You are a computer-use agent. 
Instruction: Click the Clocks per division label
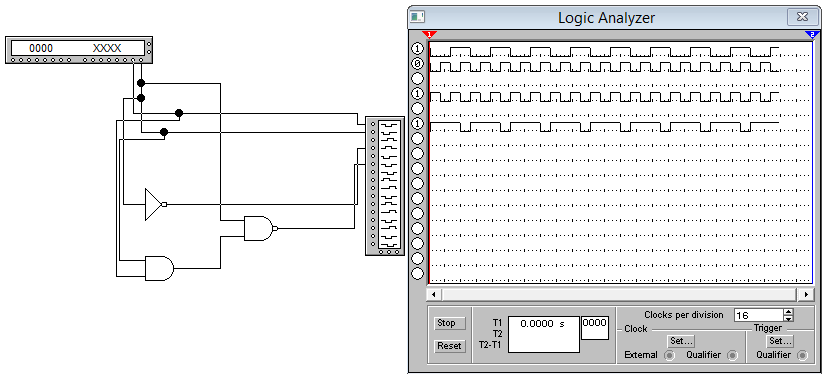[x=684, y=315]
